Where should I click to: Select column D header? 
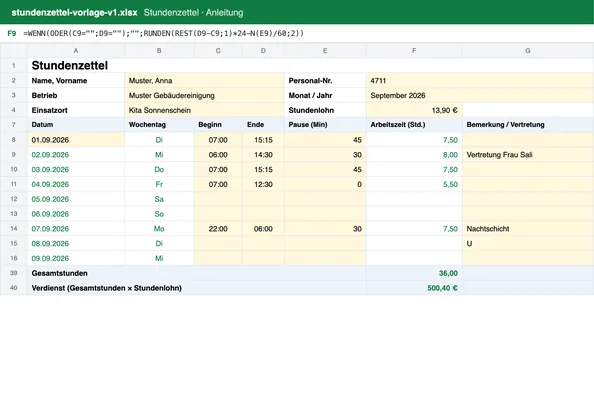[263, 50]
